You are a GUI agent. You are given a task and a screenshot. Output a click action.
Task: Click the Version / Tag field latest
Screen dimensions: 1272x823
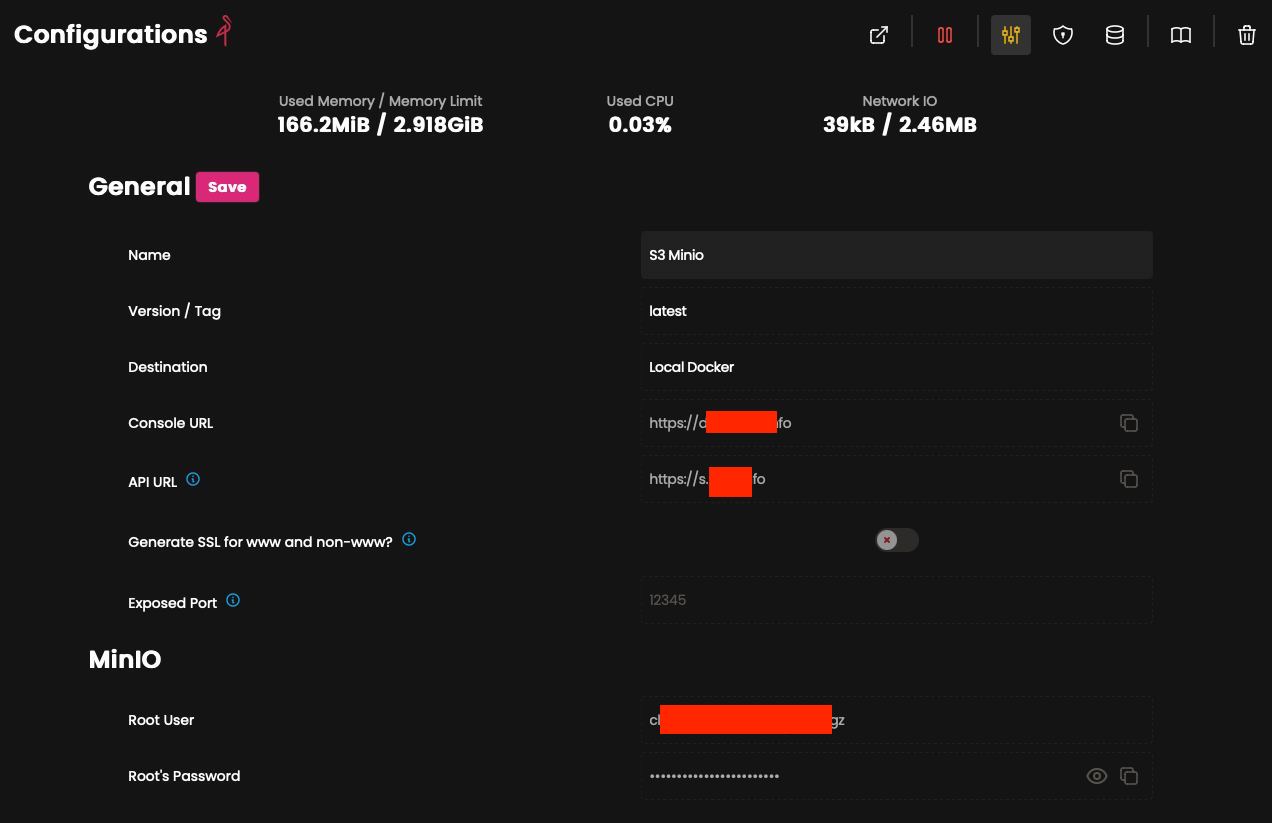[x=897, y=311]
